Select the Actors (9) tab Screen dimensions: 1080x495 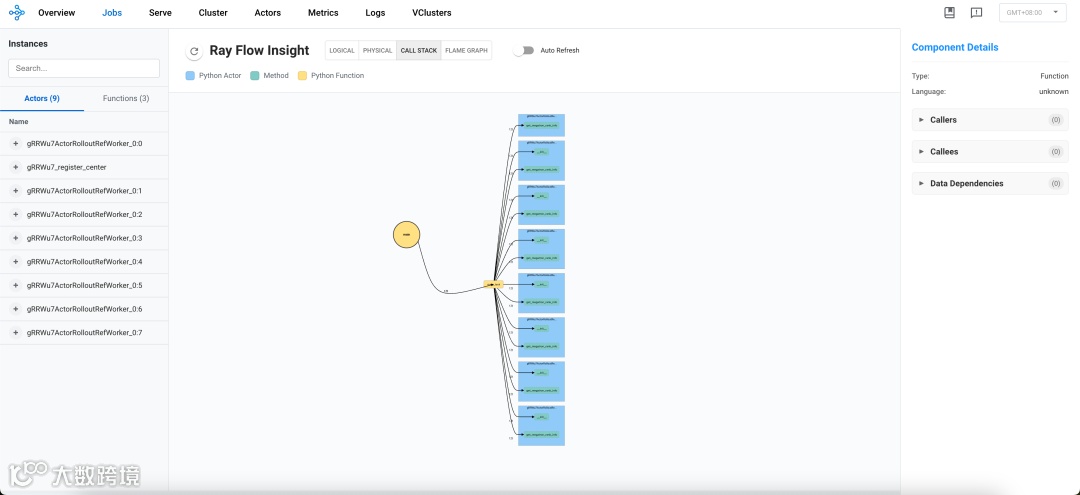tap(42, 98)
